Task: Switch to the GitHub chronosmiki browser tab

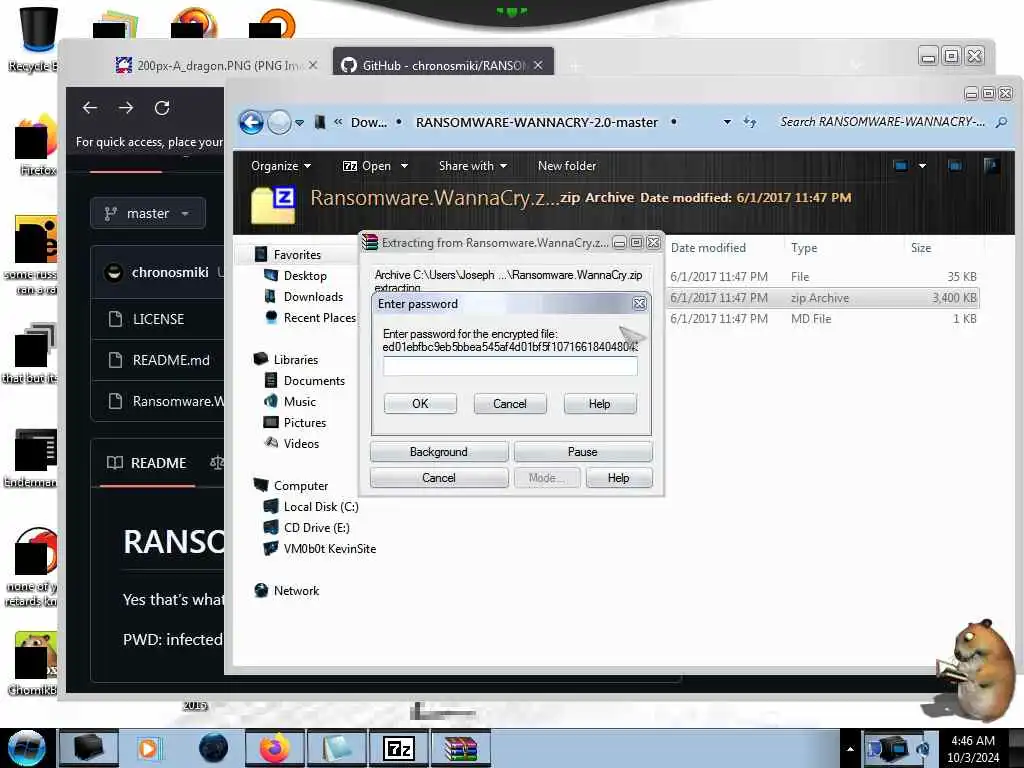Action: point(443,65)
